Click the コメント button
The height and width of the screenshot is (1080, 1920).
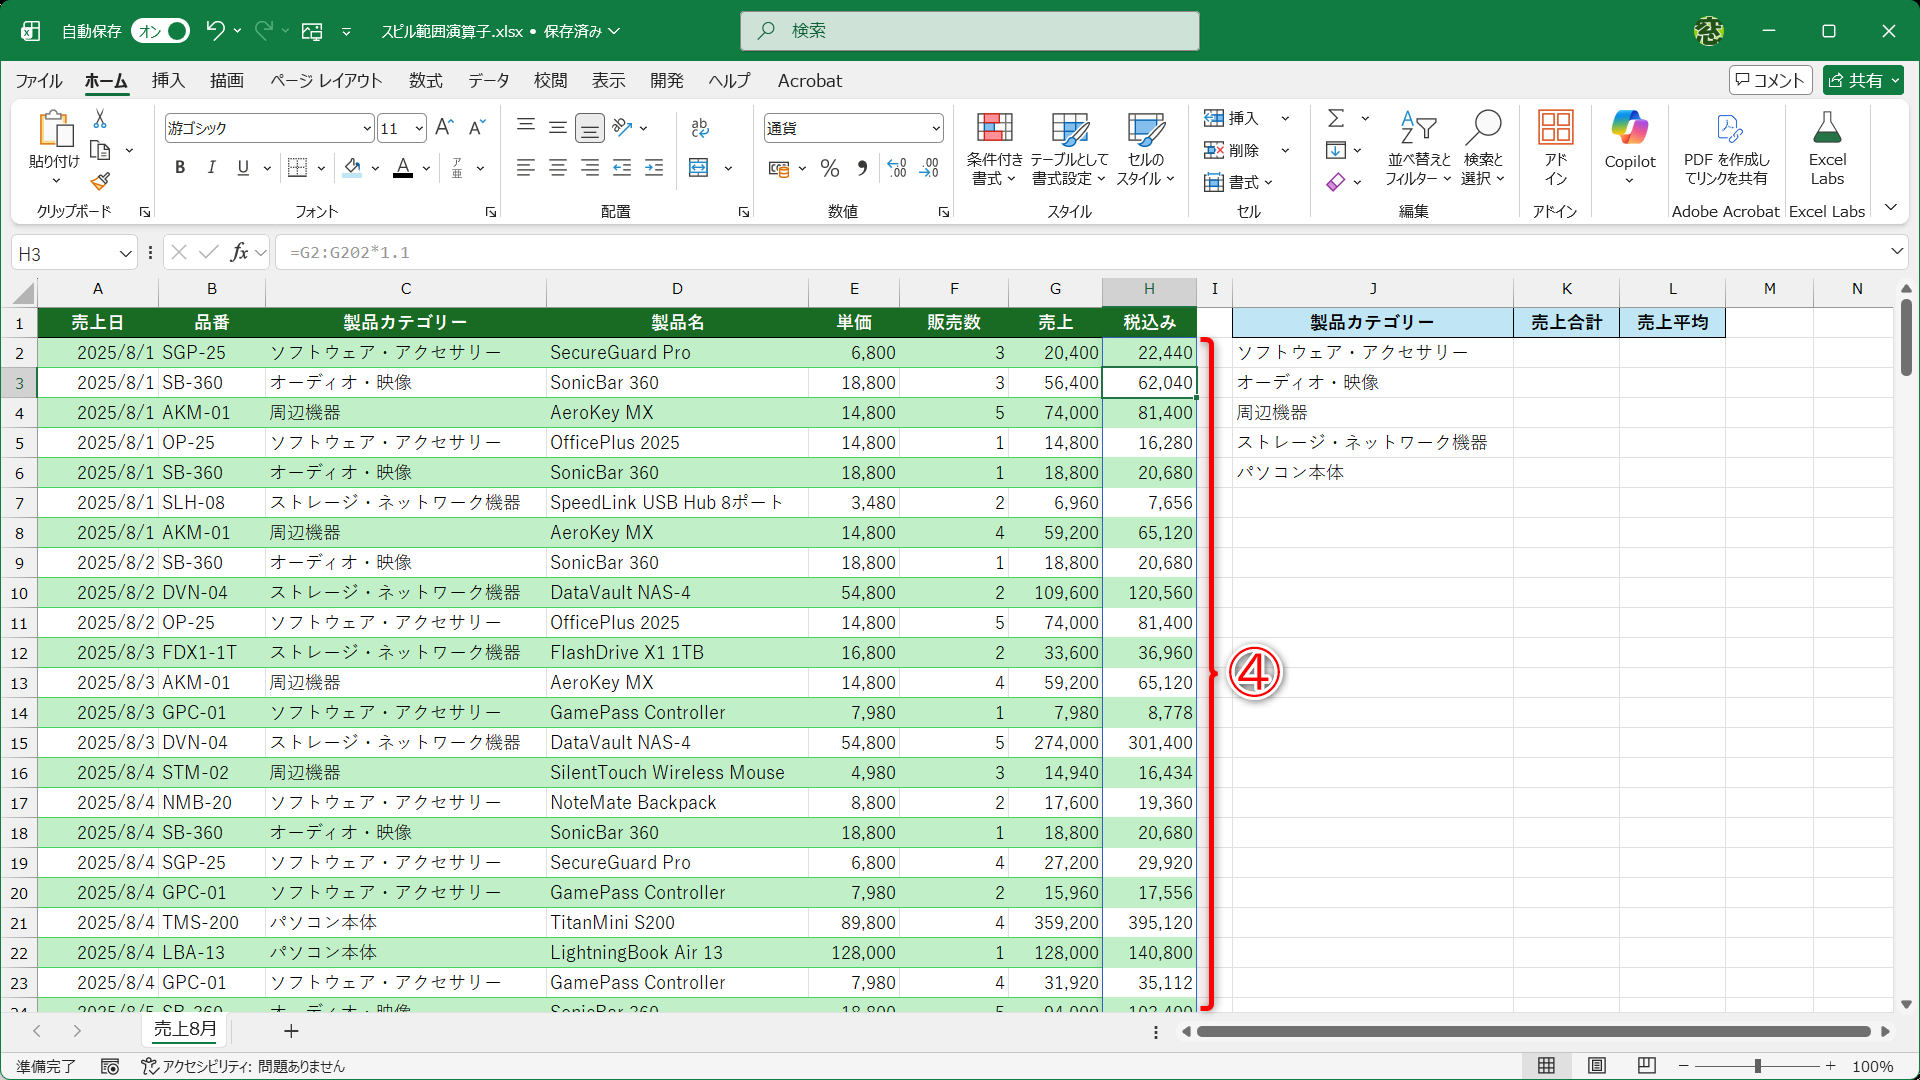[x=1770, y=80]
